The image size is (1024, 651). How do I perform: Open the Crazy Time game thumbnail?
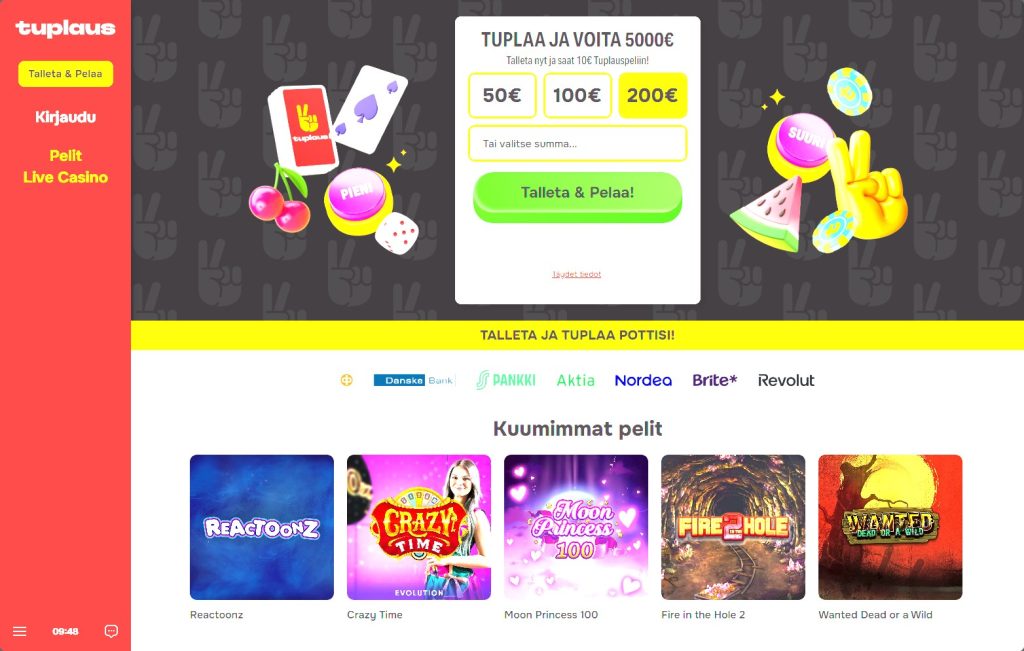pyautogui.click(x=419, y=527)
